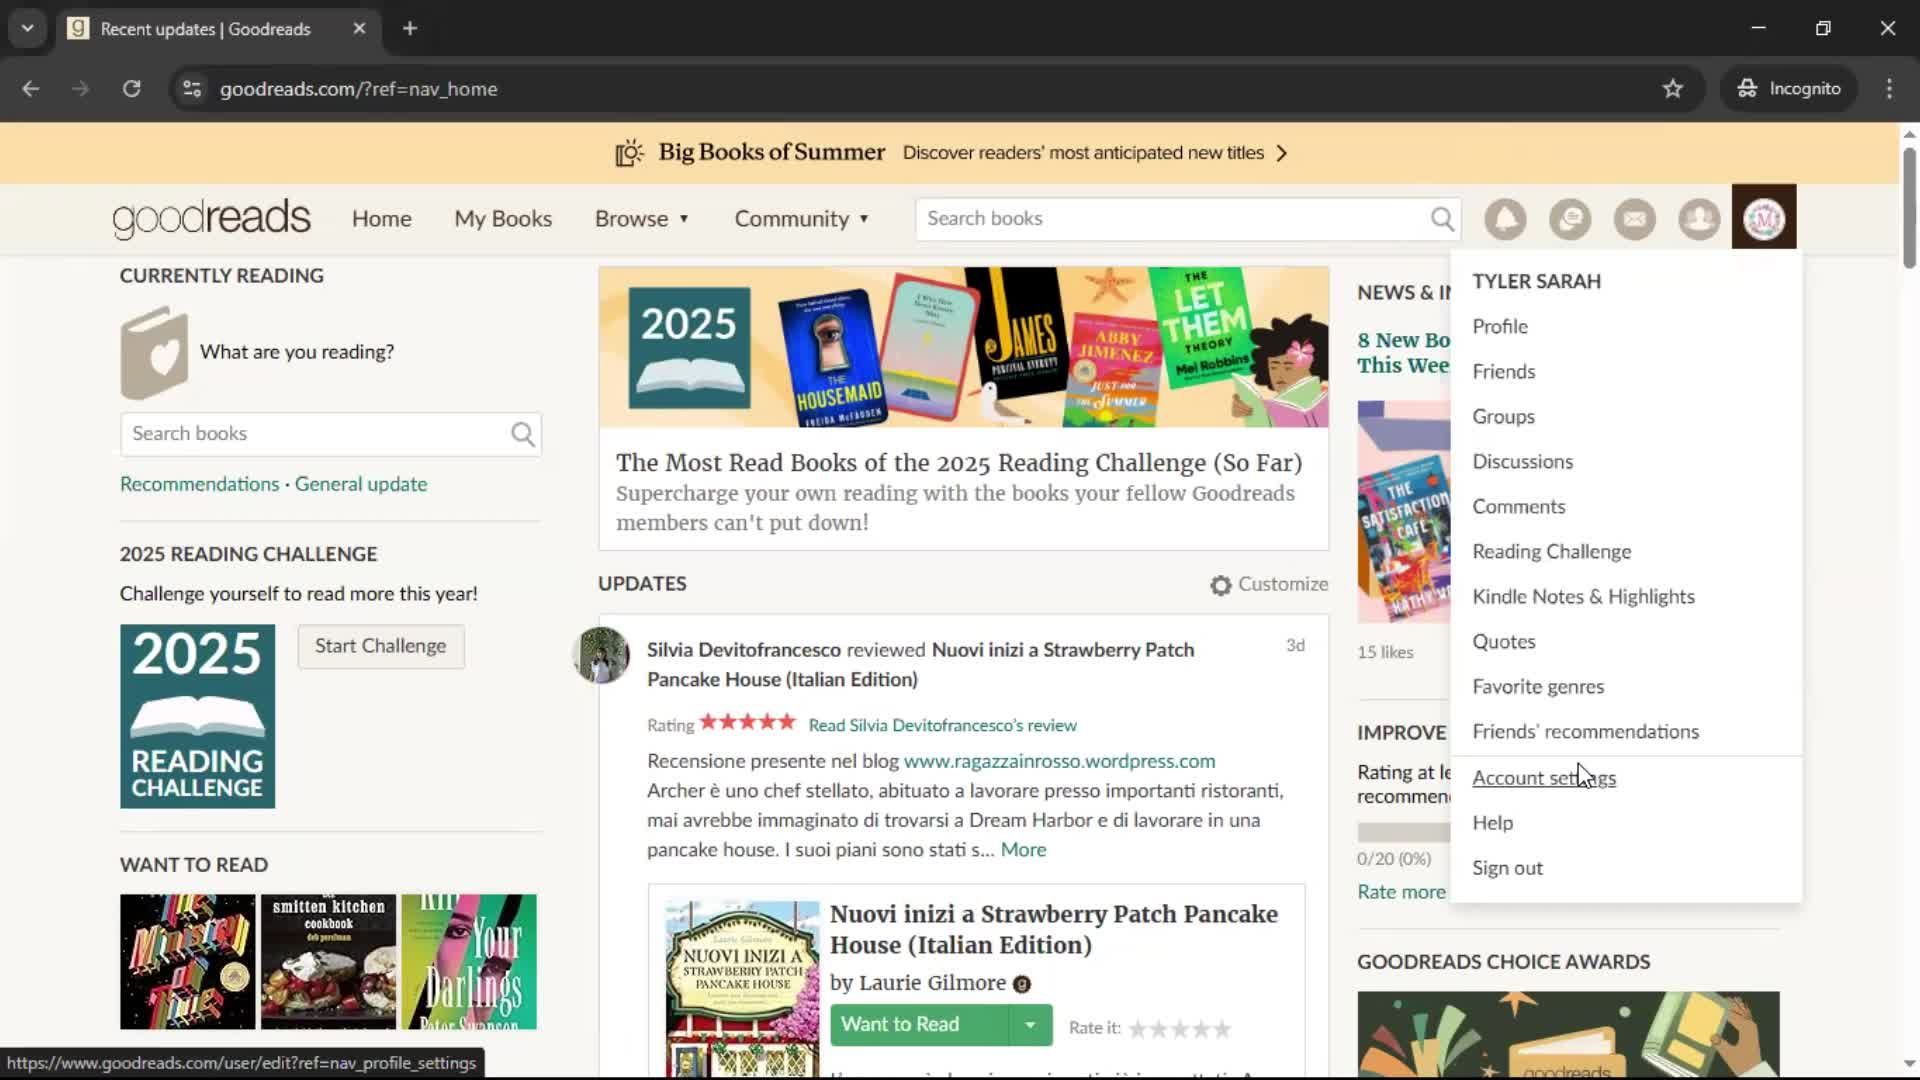The height and width of the screenshot is (1080, 1920).
Task: Click the Goodreads author badge beside Laurie Gilmore
Action: coord(1022,984)
